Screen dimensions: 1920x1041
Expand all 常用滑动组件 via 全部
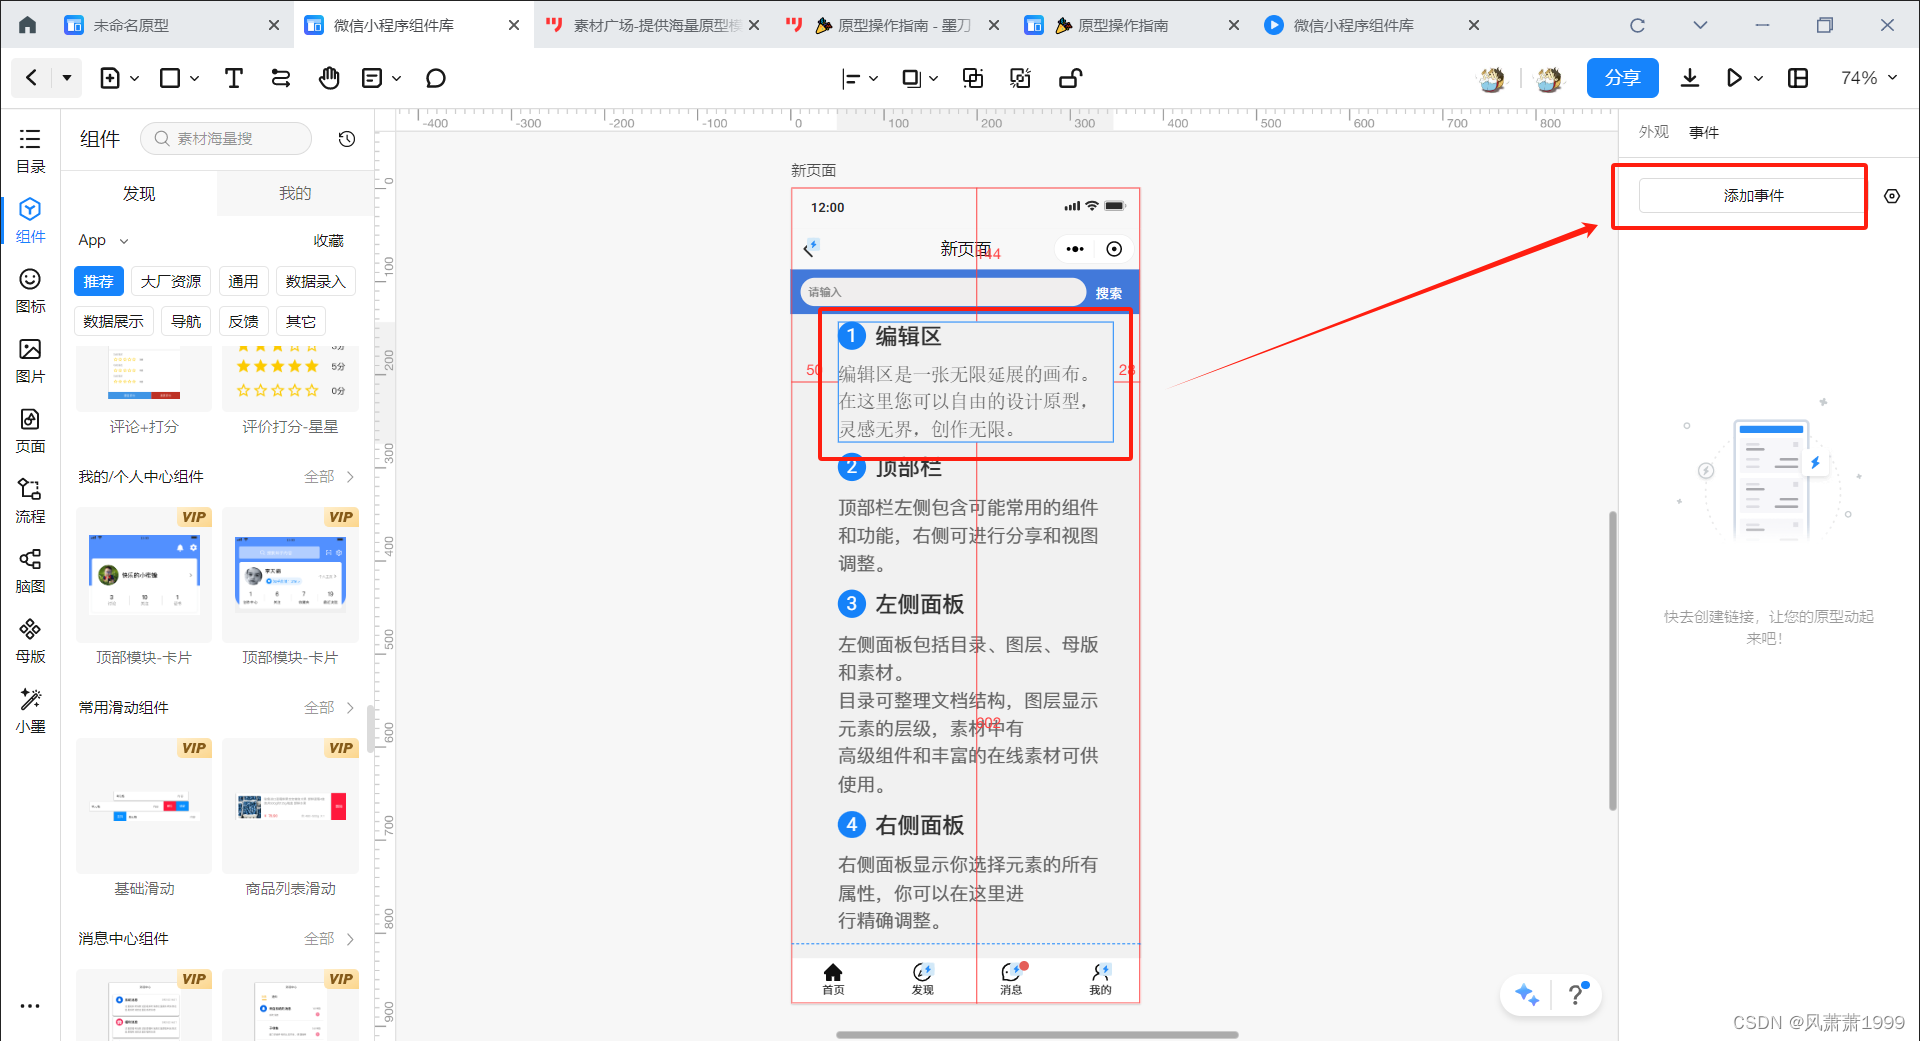coord(329,708)
